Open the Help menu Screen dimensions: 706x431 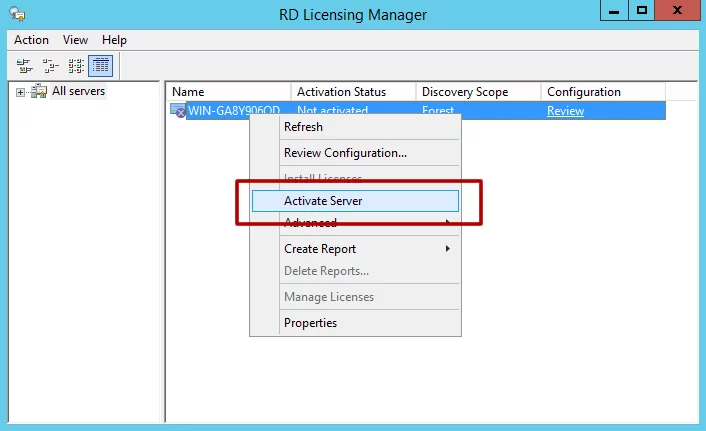[x=114, y=40]
